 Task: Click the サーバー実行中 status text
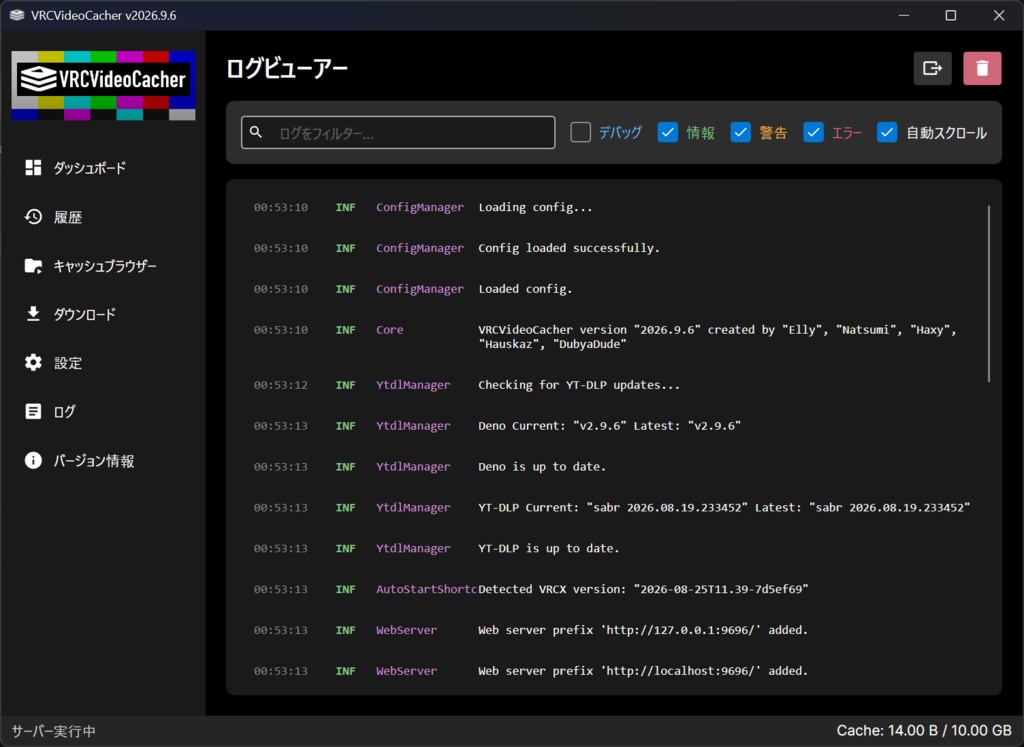[54, 731]
